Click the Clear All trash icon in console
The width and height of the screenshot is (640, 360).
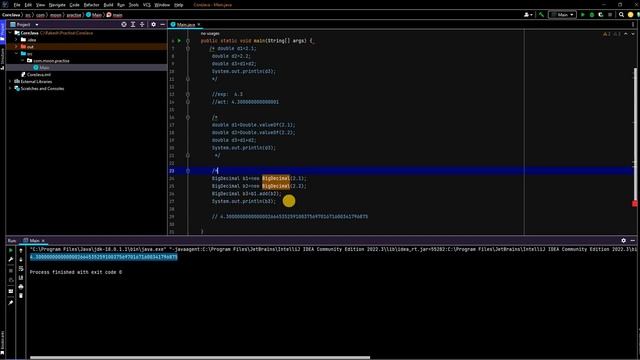click(21, 296)
